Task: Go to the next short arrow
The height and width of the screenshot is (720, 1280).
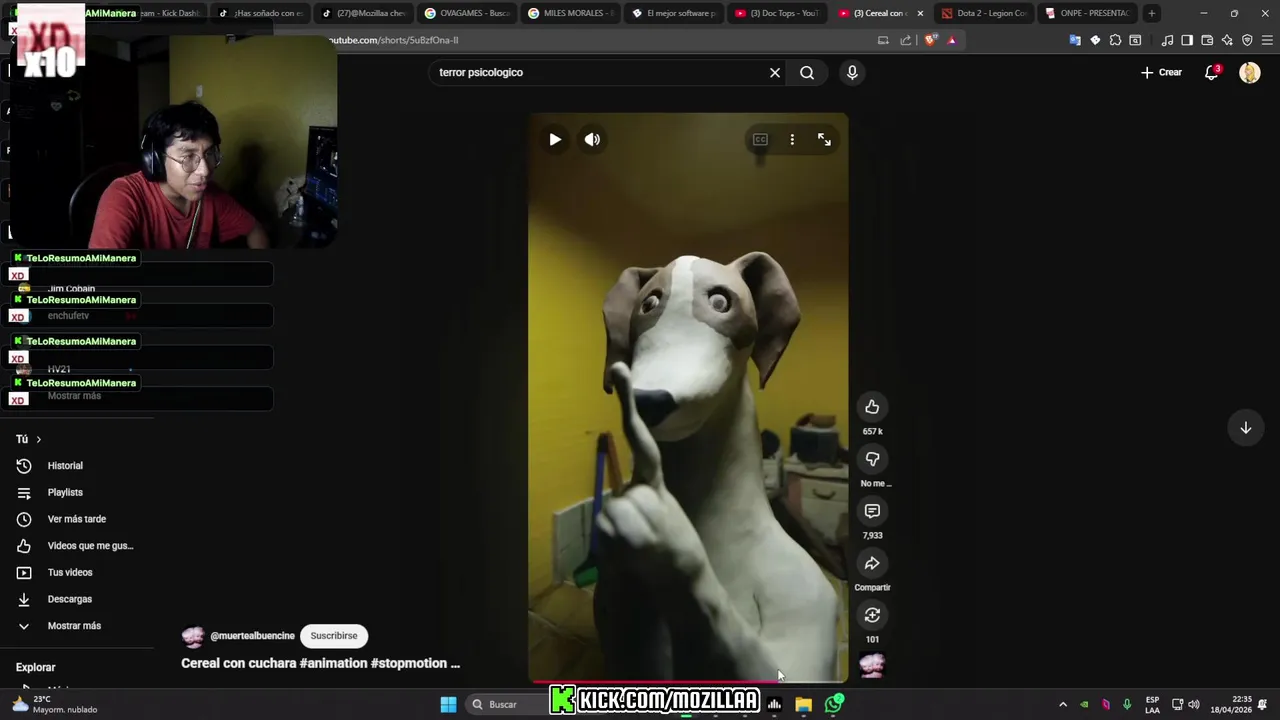Action: 1245,428
